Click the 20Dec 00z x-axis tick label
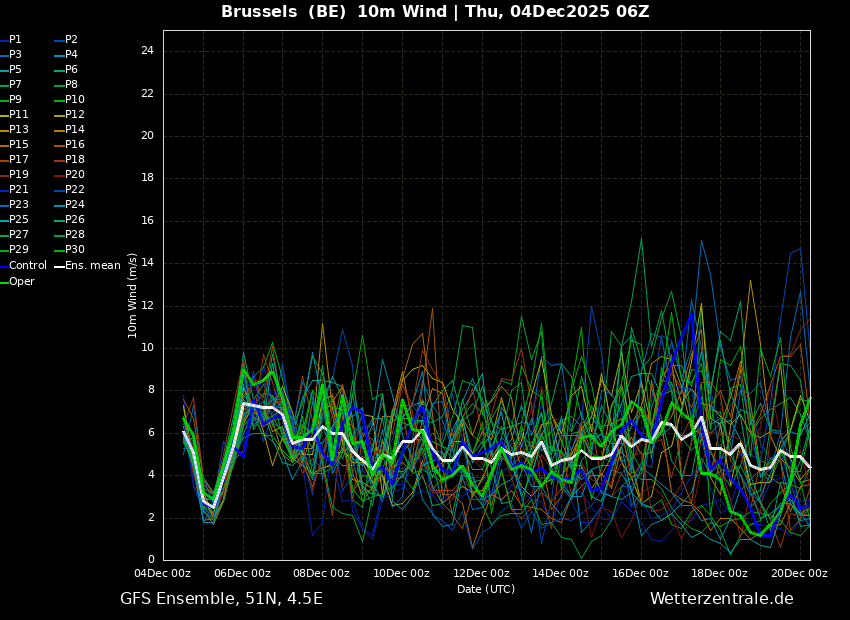The width and height of the screenshot is (850, 620). (x=799, y=574)
